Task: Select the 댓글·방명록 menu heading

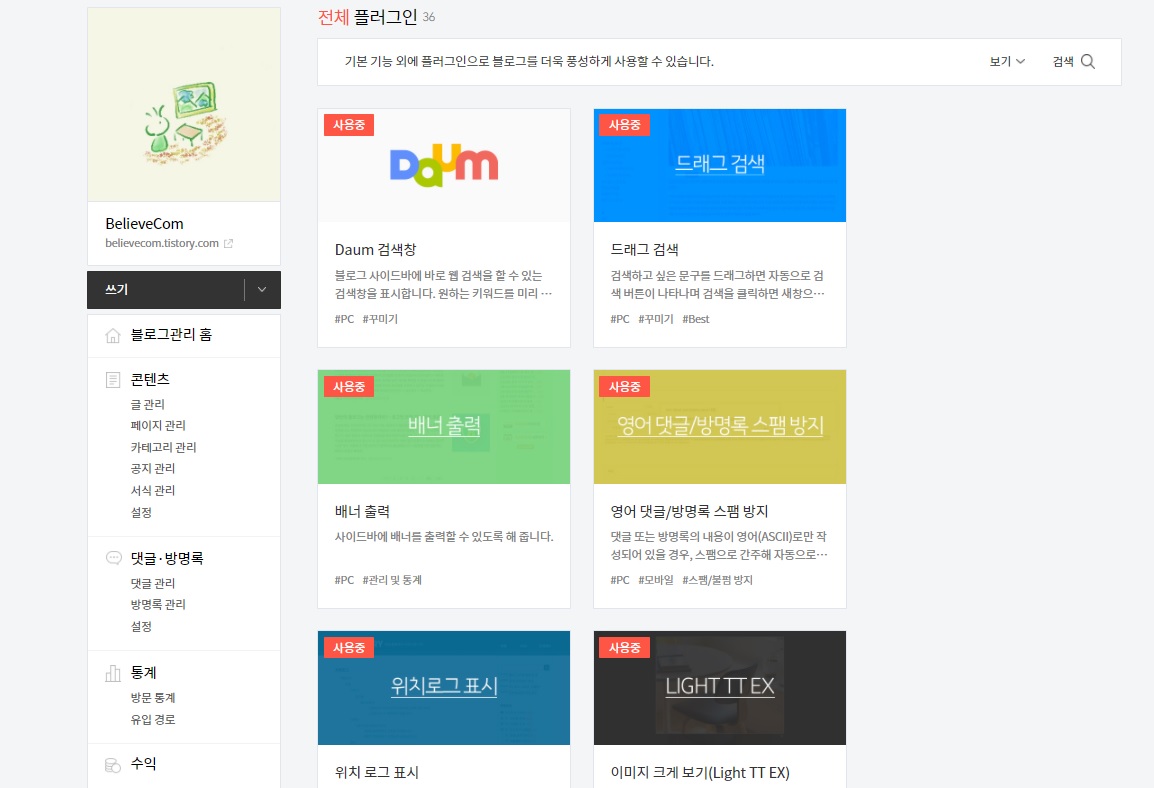Action: (167, 558)
